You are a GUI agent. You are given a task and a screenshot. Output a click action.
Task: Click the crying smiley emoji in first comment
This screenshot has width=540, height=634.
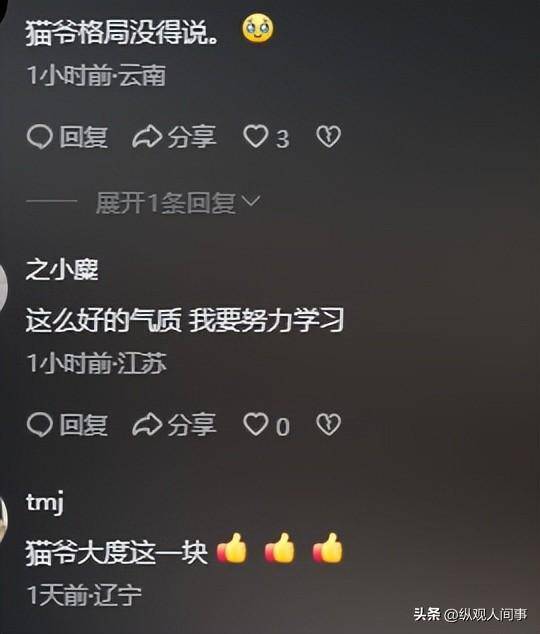[x=257, y=28]
